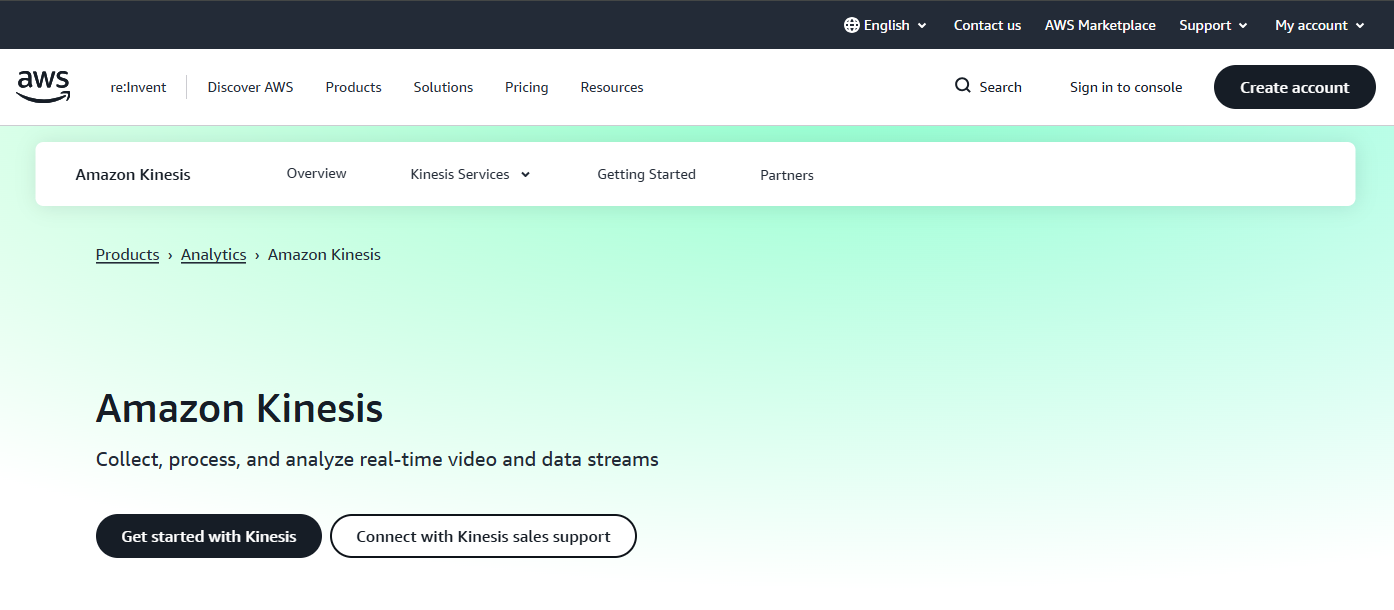Expand the Support menu
Viewport: 1394px width, 610px height.
(1213, 25)
